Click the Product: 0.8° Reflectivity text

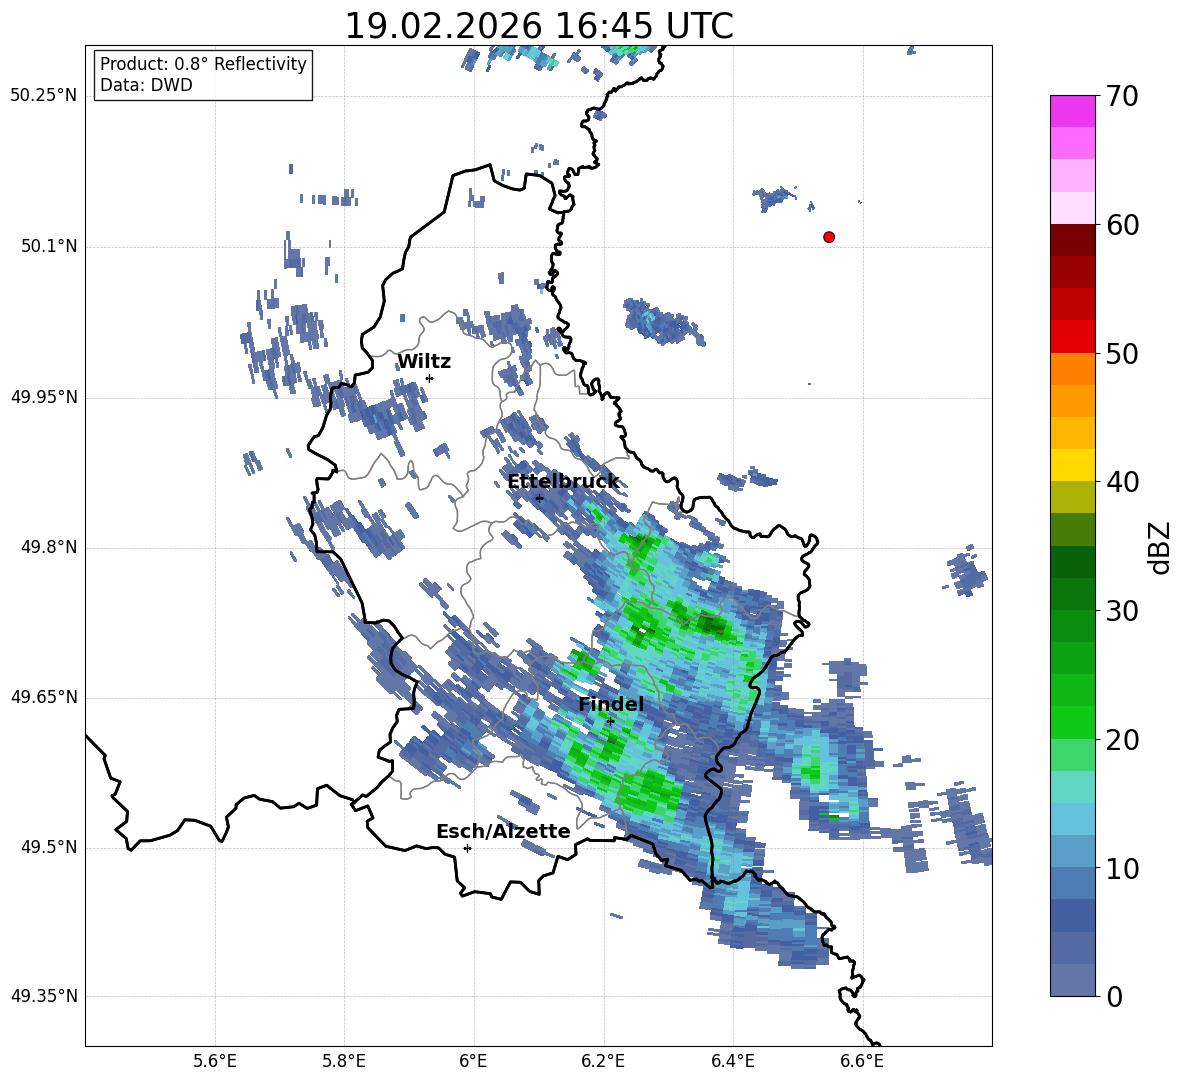click(203, 64)
